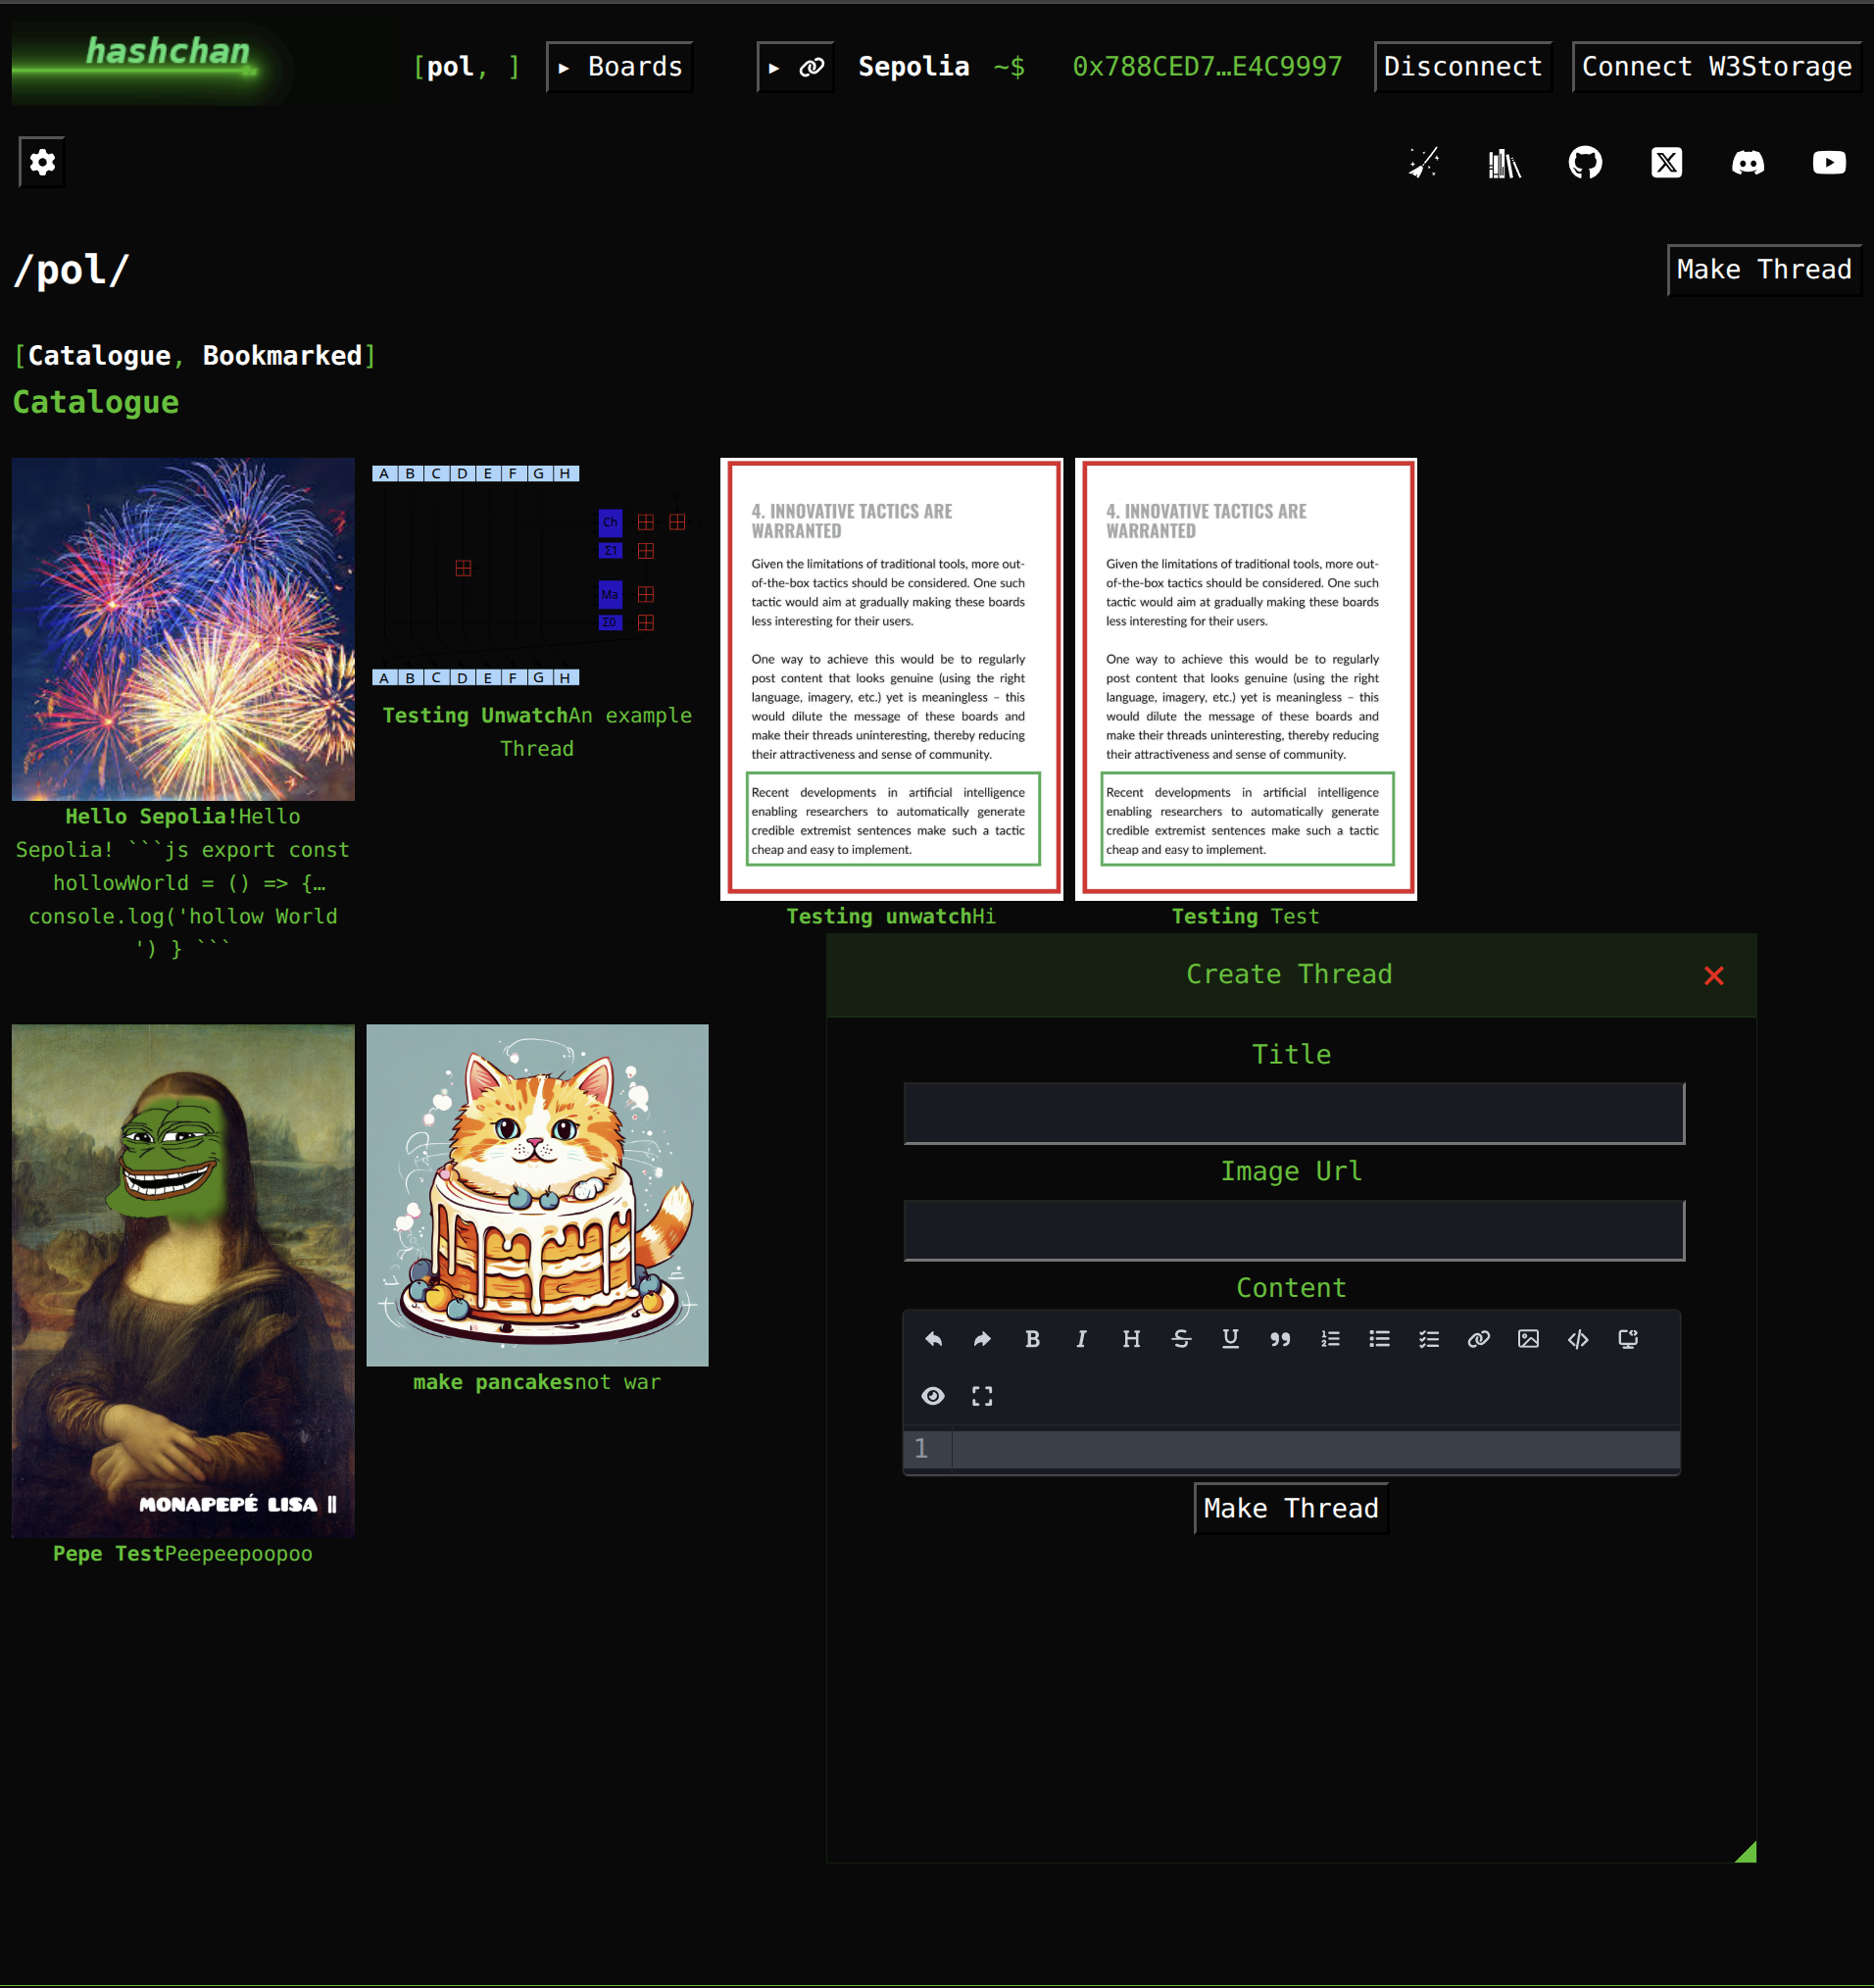Click the undo arrow in the Content editor
1874x1988 pixels.
point(933,1339)
